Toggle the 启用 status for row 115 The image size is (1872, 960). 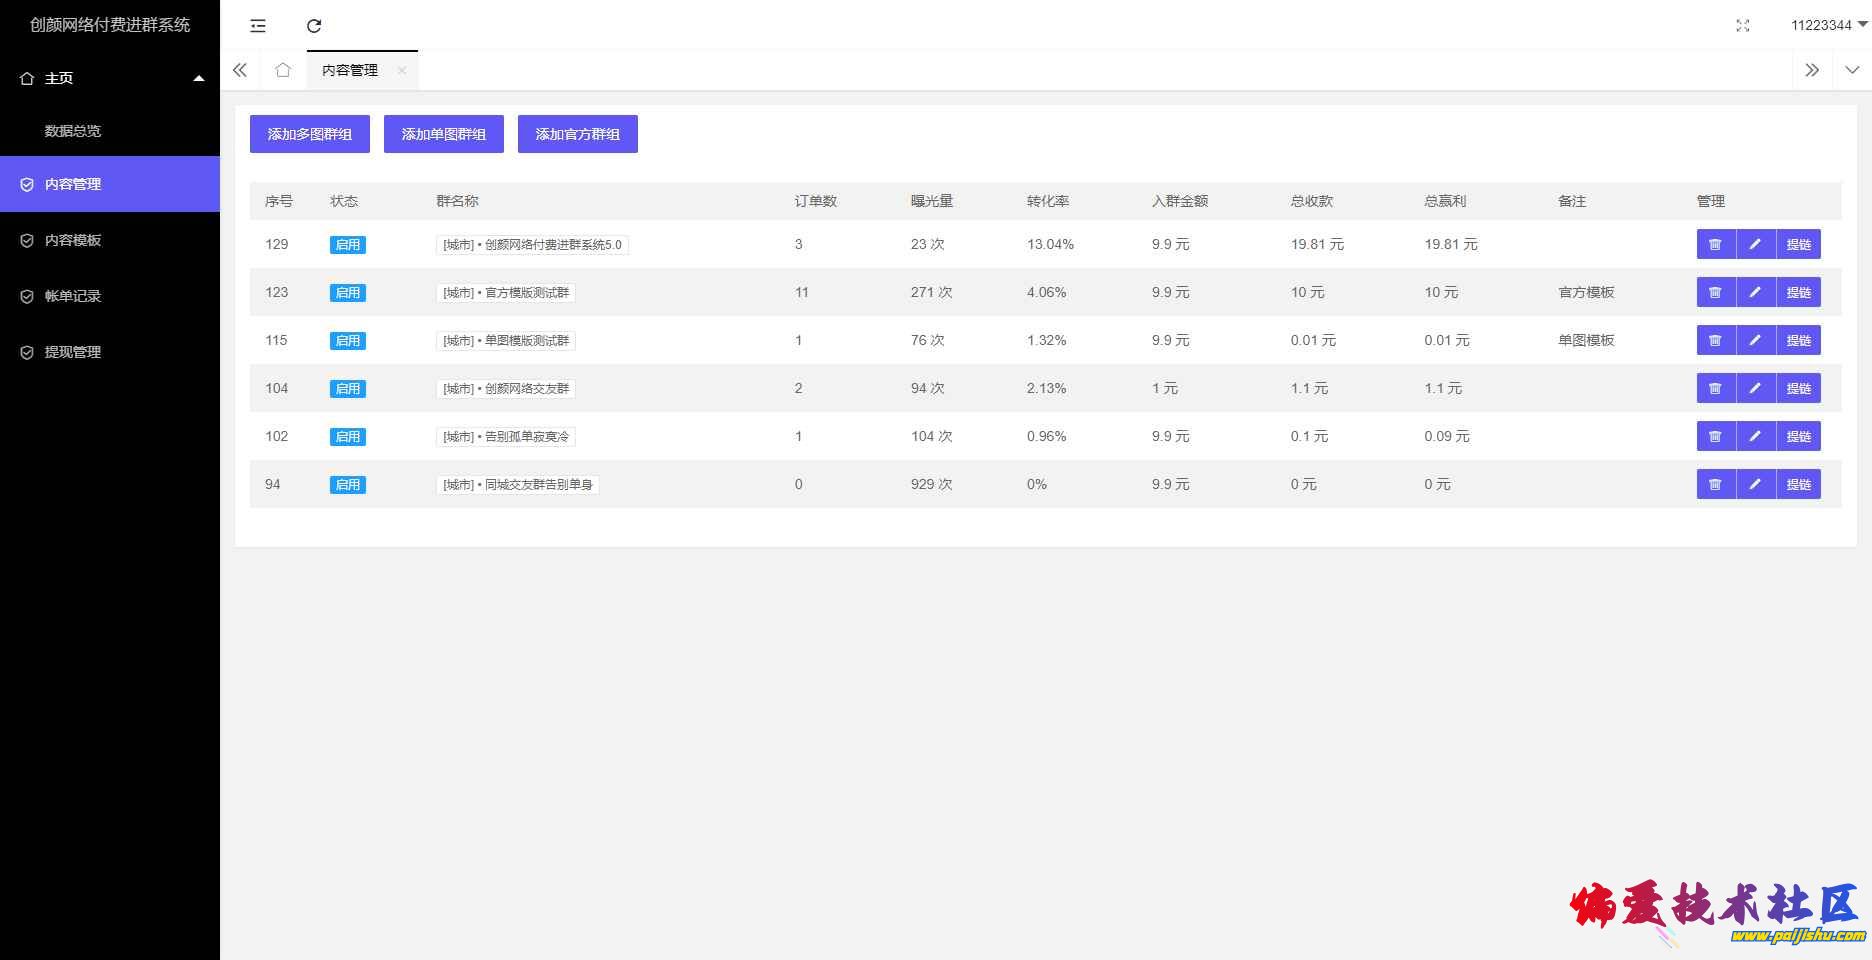(x=347, y=341)
